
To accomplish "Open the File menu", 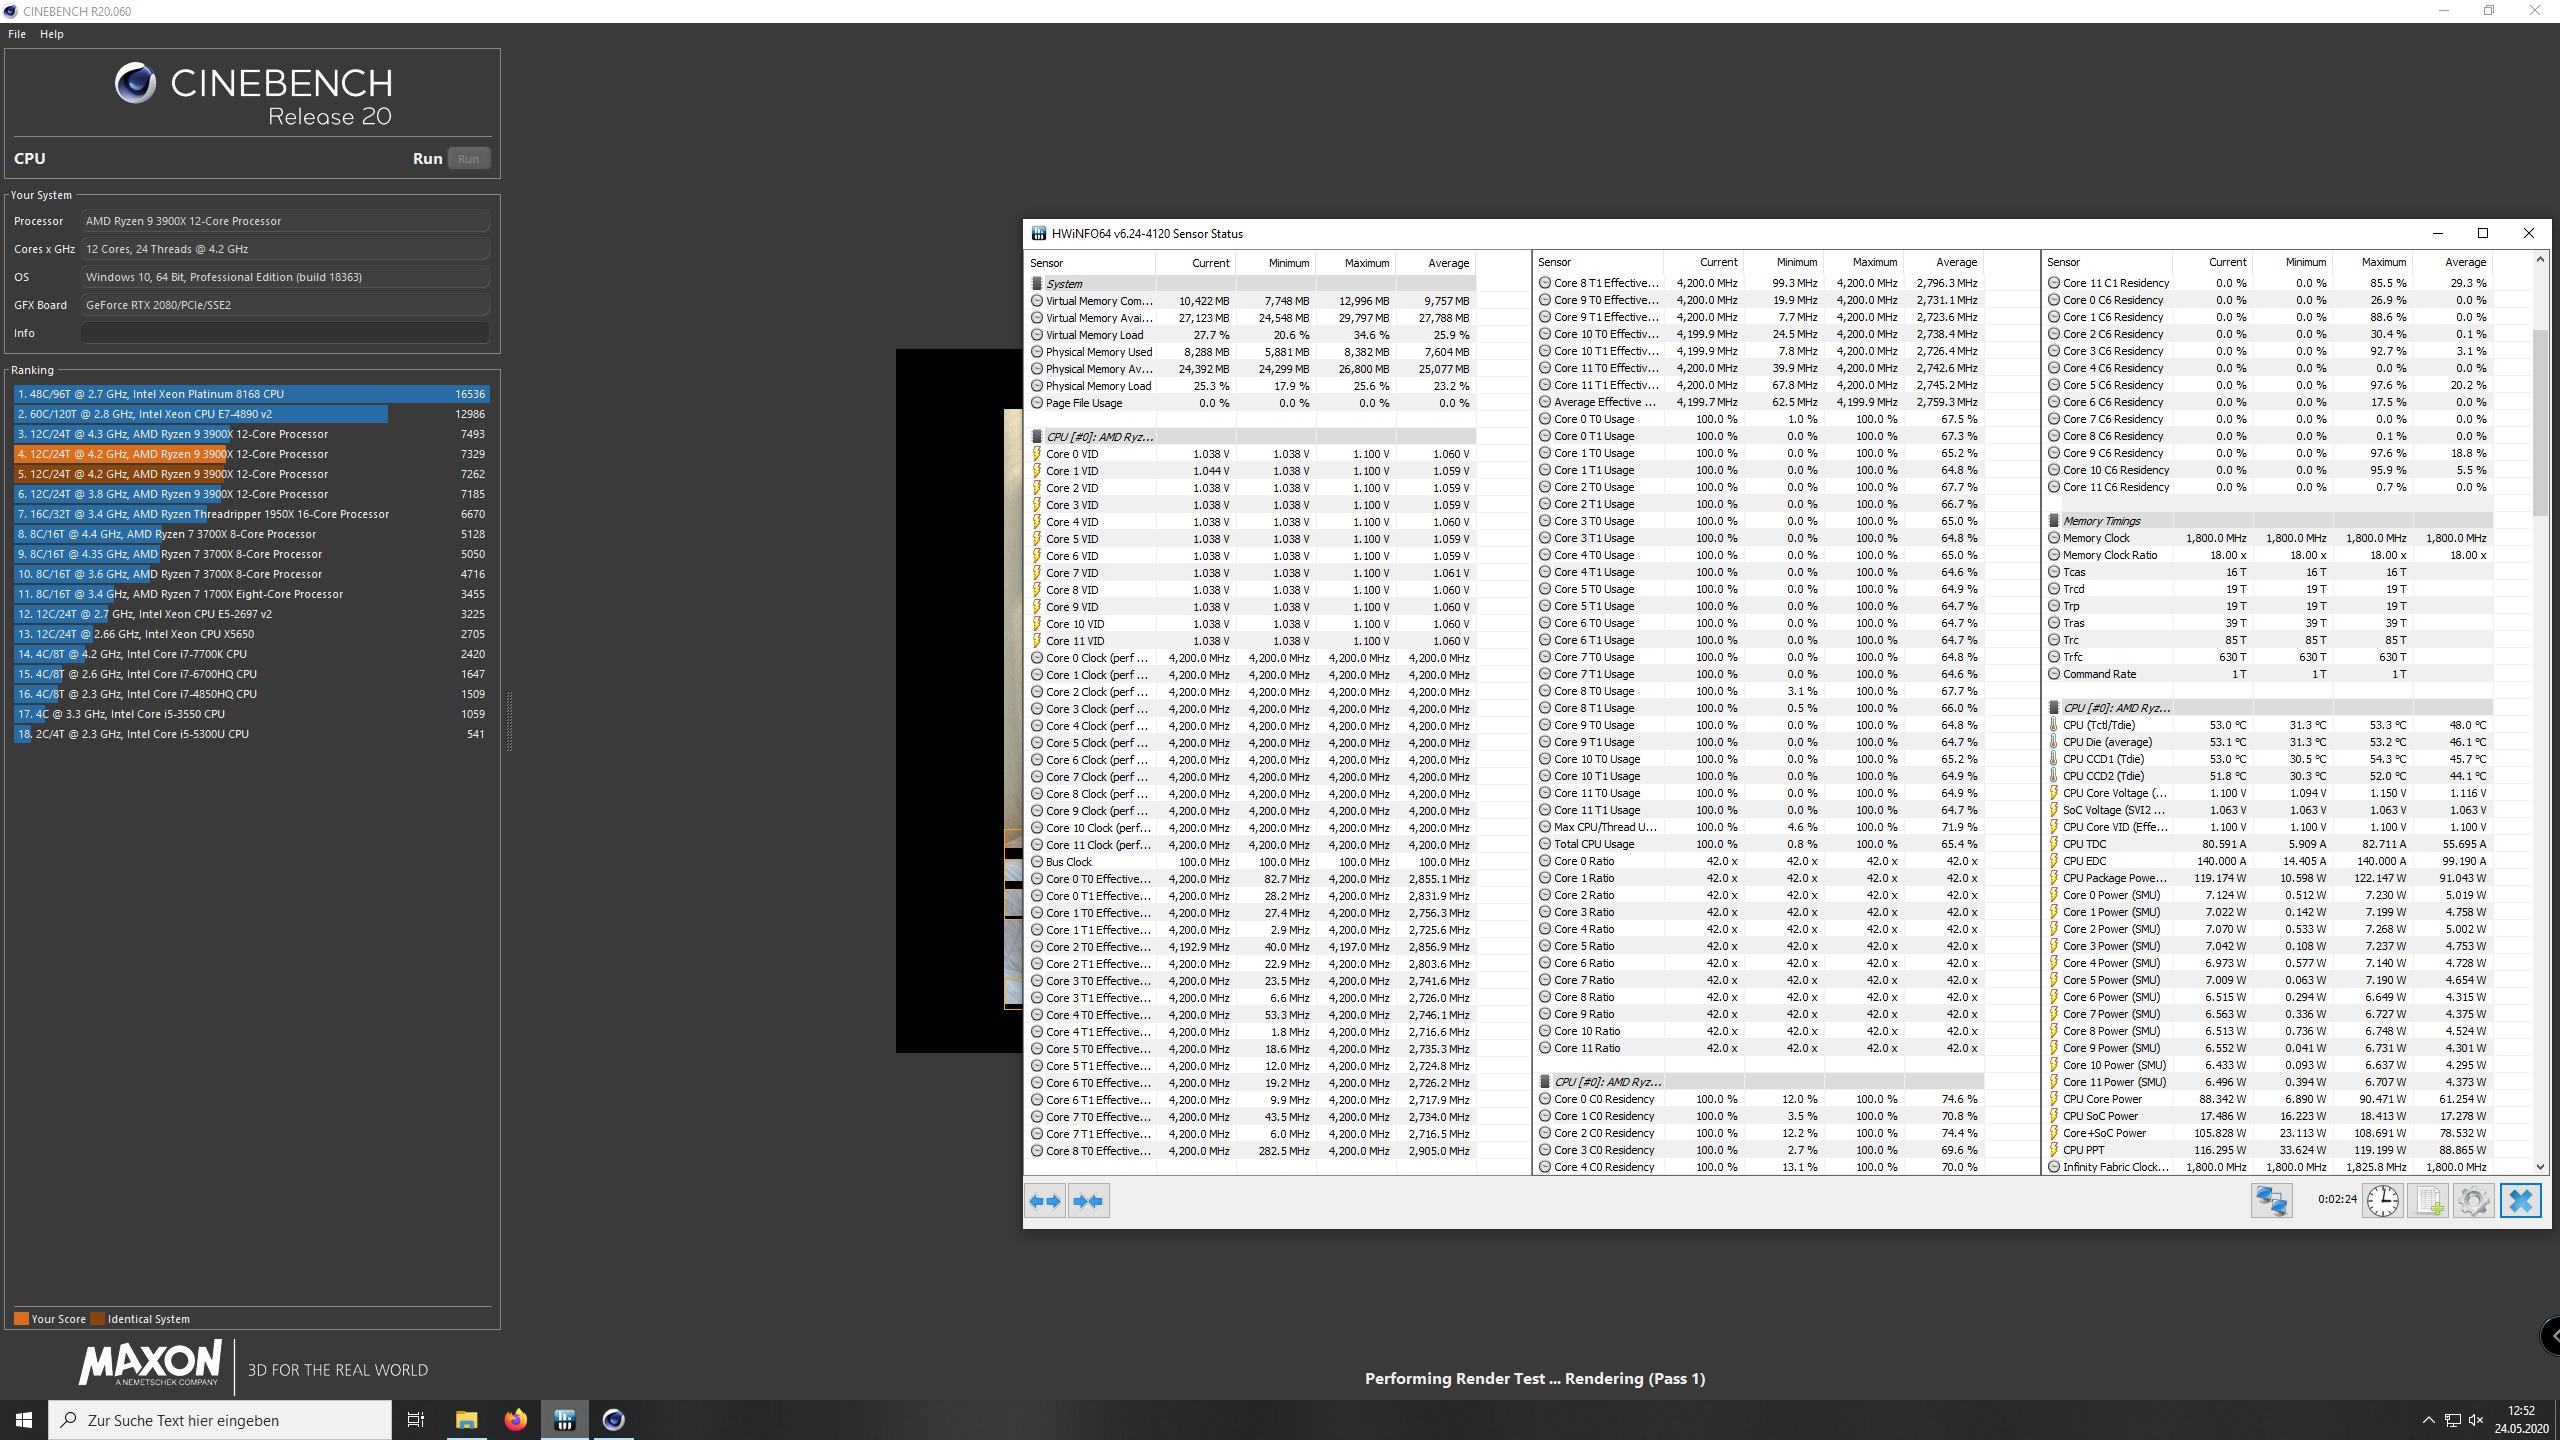I will (17, 34).
